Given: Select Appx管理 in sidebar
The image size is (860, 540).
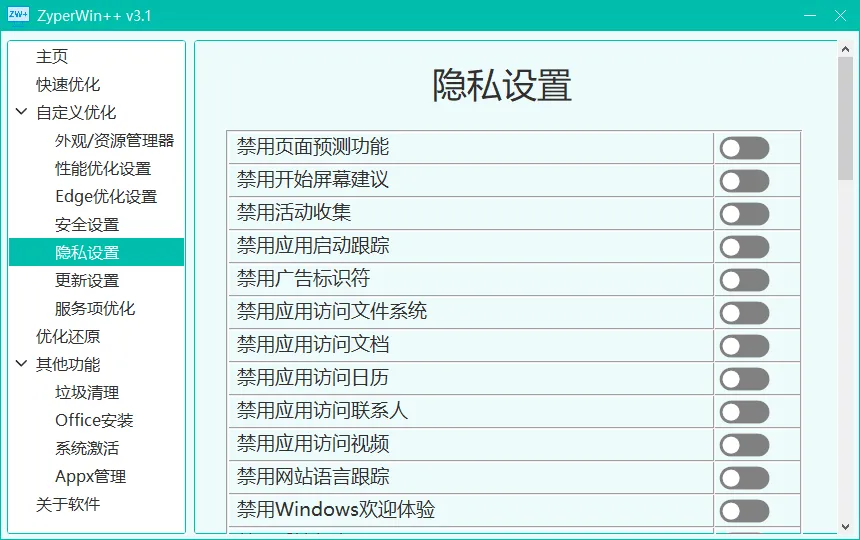Looking at the screenshot, I should click(90, 477).
